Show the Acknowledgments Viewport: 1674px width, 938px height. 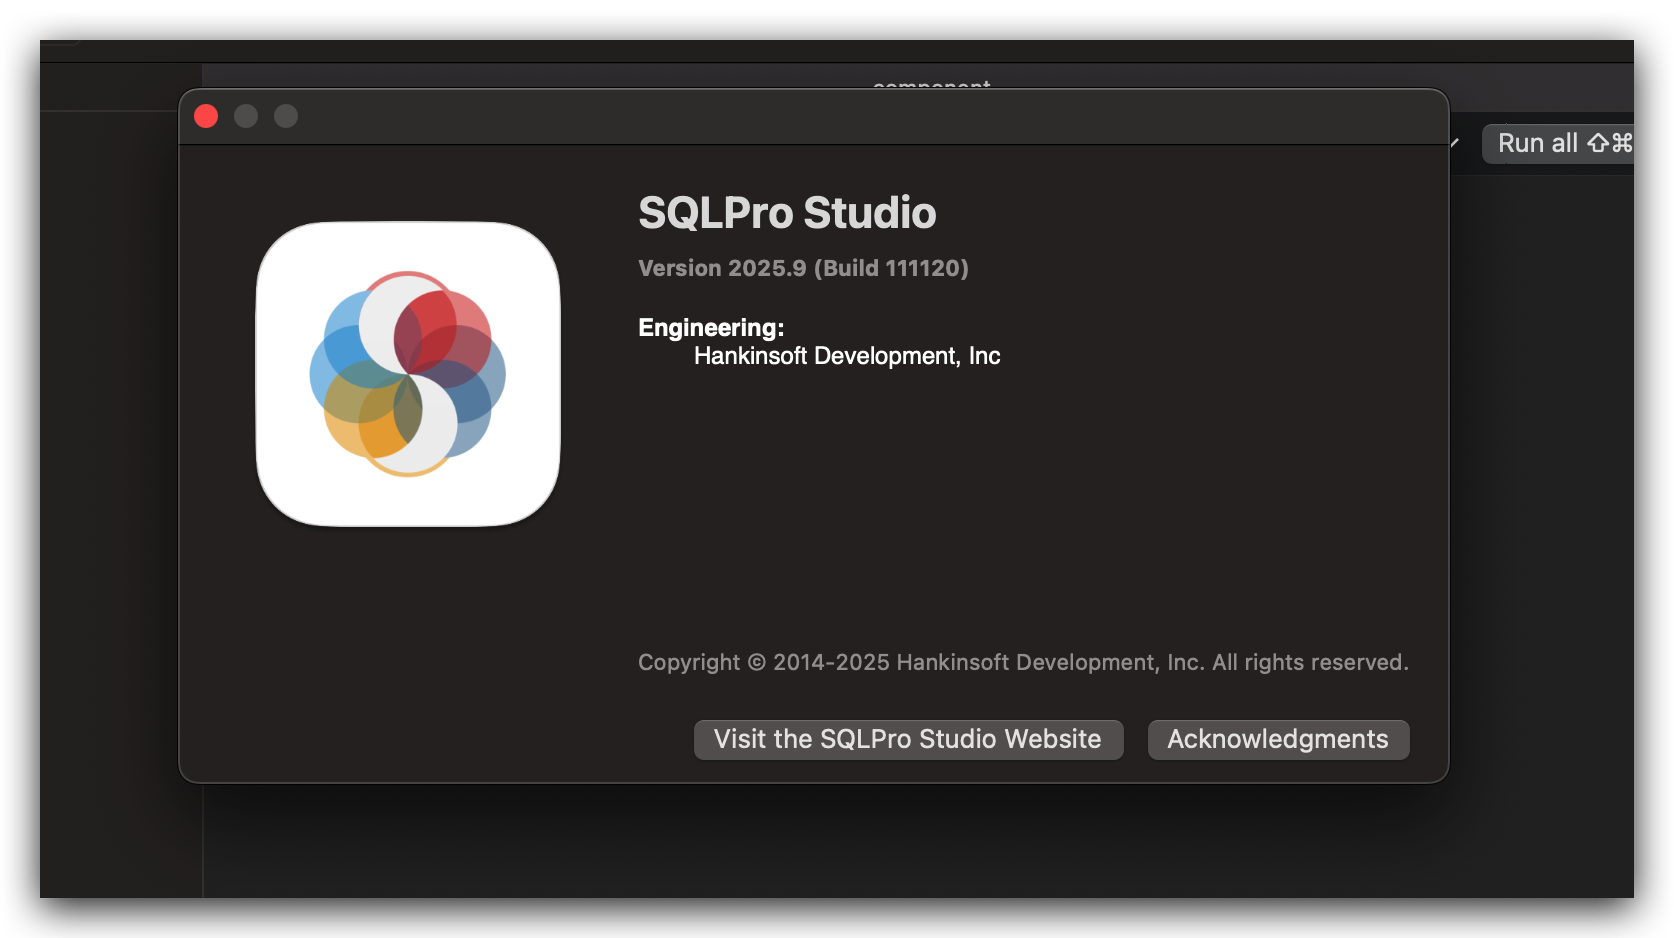click(x=1277, y=740)
